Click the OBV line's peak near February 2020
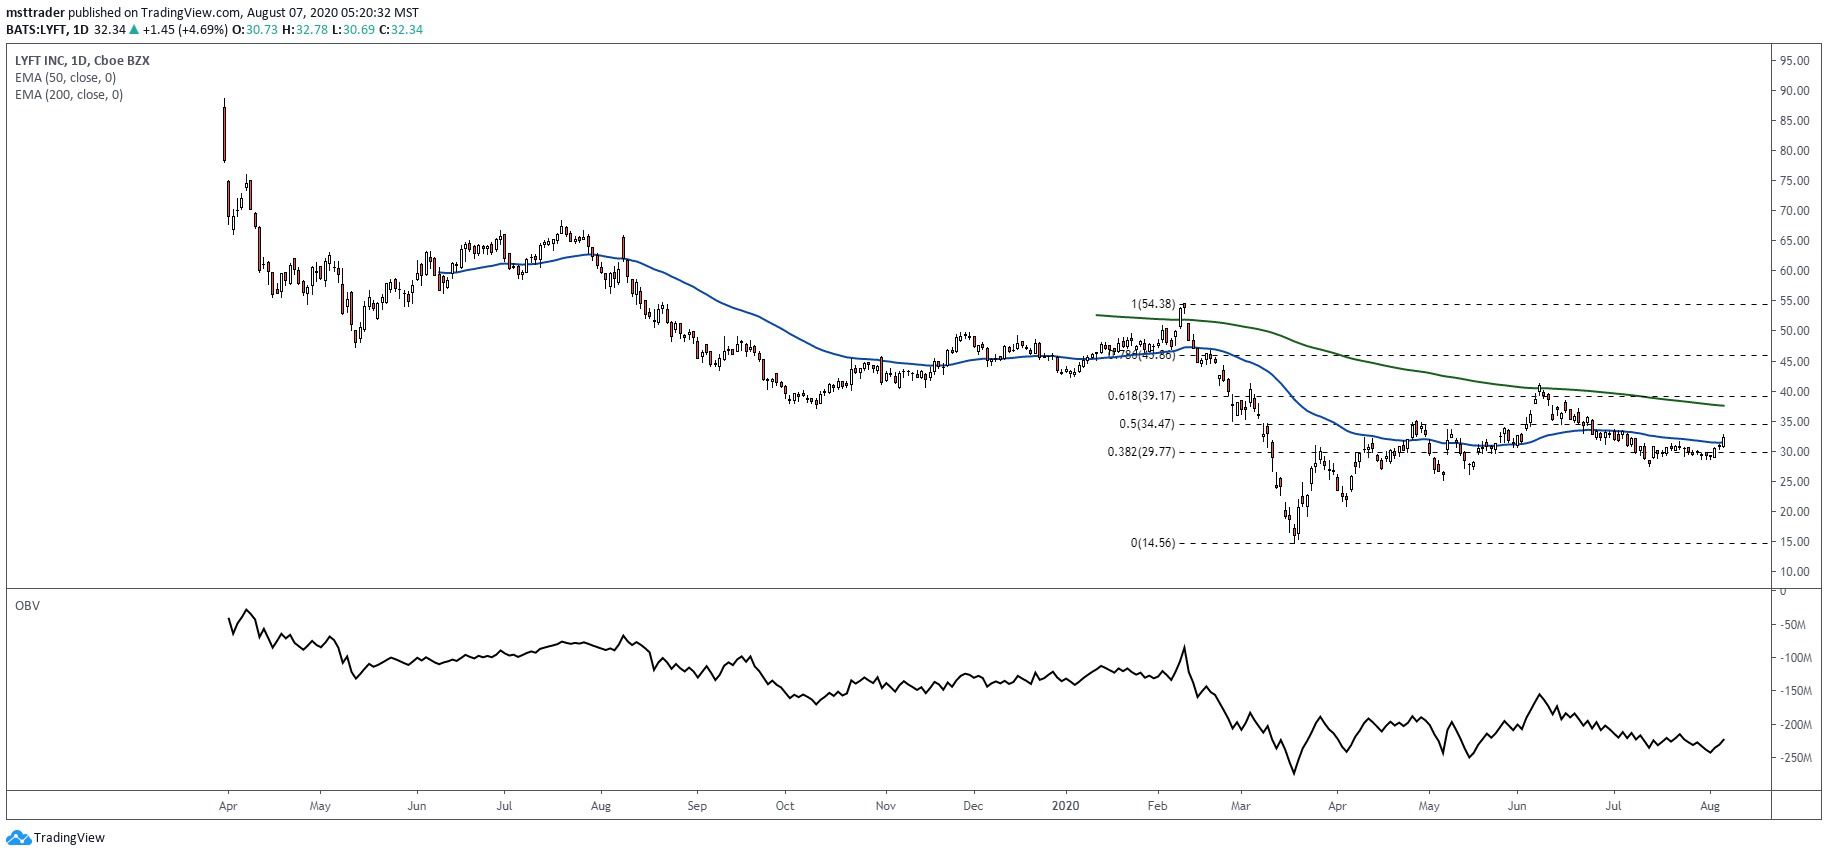This screenshot has width=1828, height=856. click(x=1184, y=648)
